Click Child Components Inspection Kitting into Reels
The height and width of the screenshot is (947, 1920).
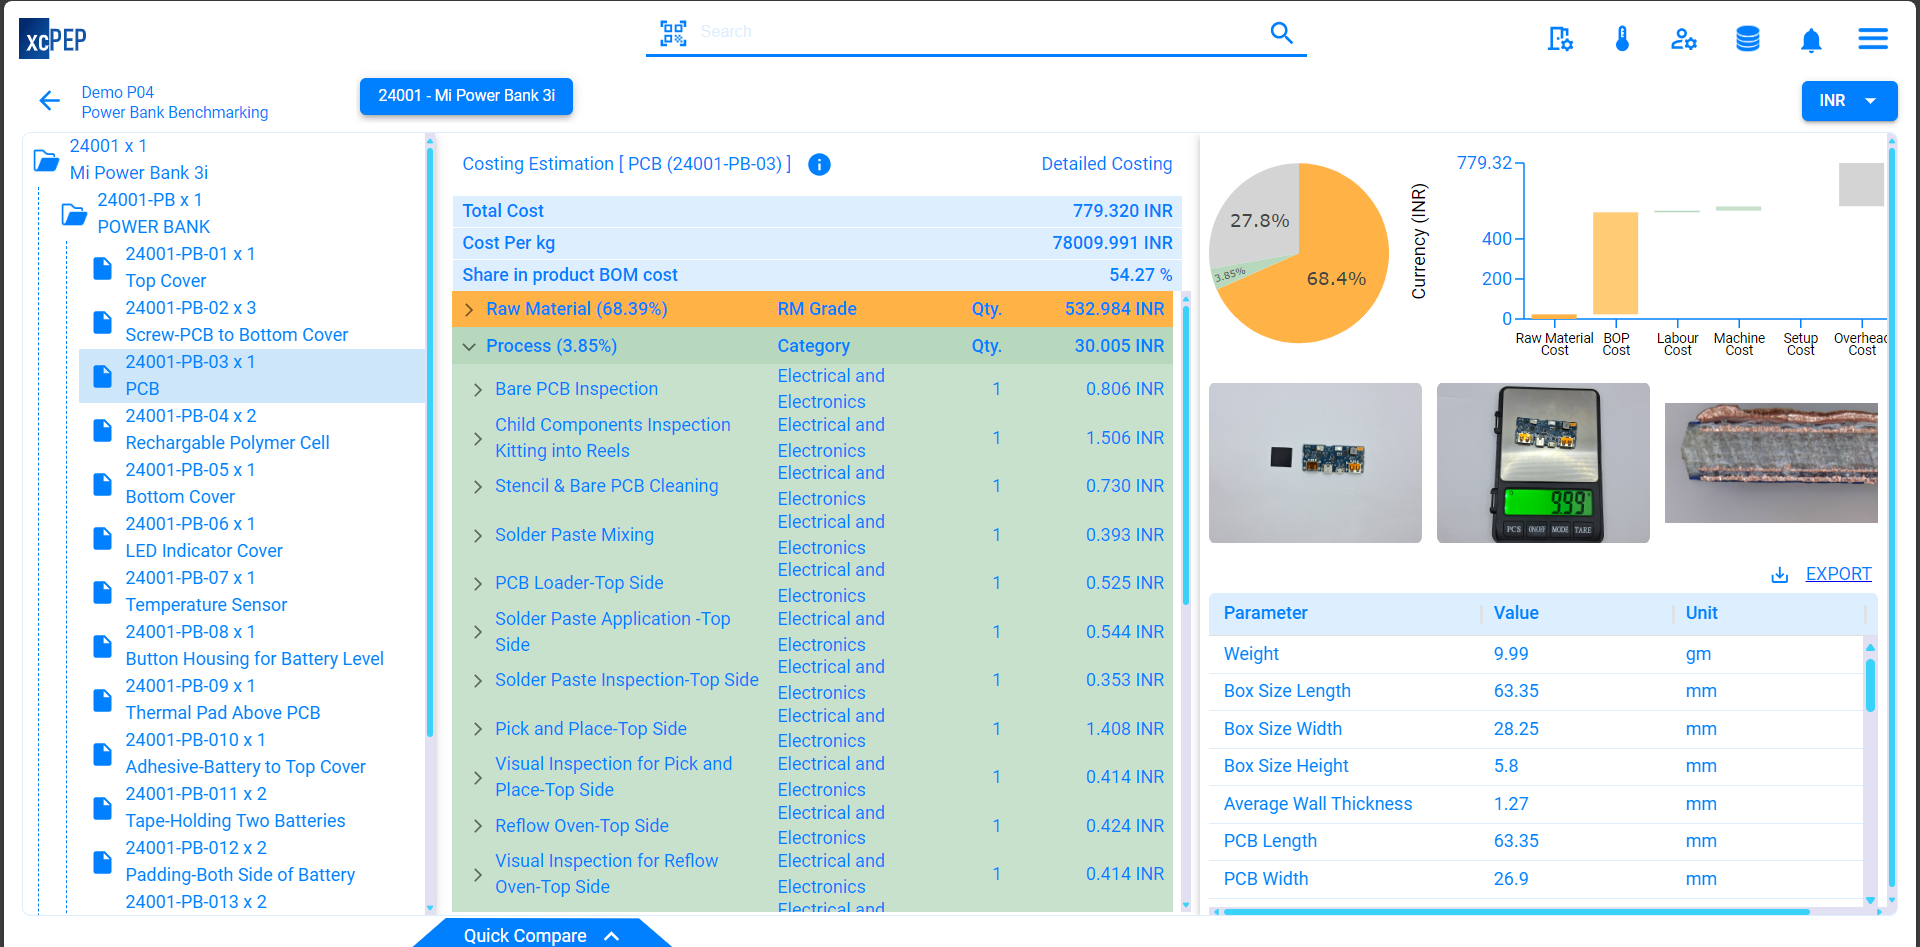pyautogui.click(x=613, y=438)
